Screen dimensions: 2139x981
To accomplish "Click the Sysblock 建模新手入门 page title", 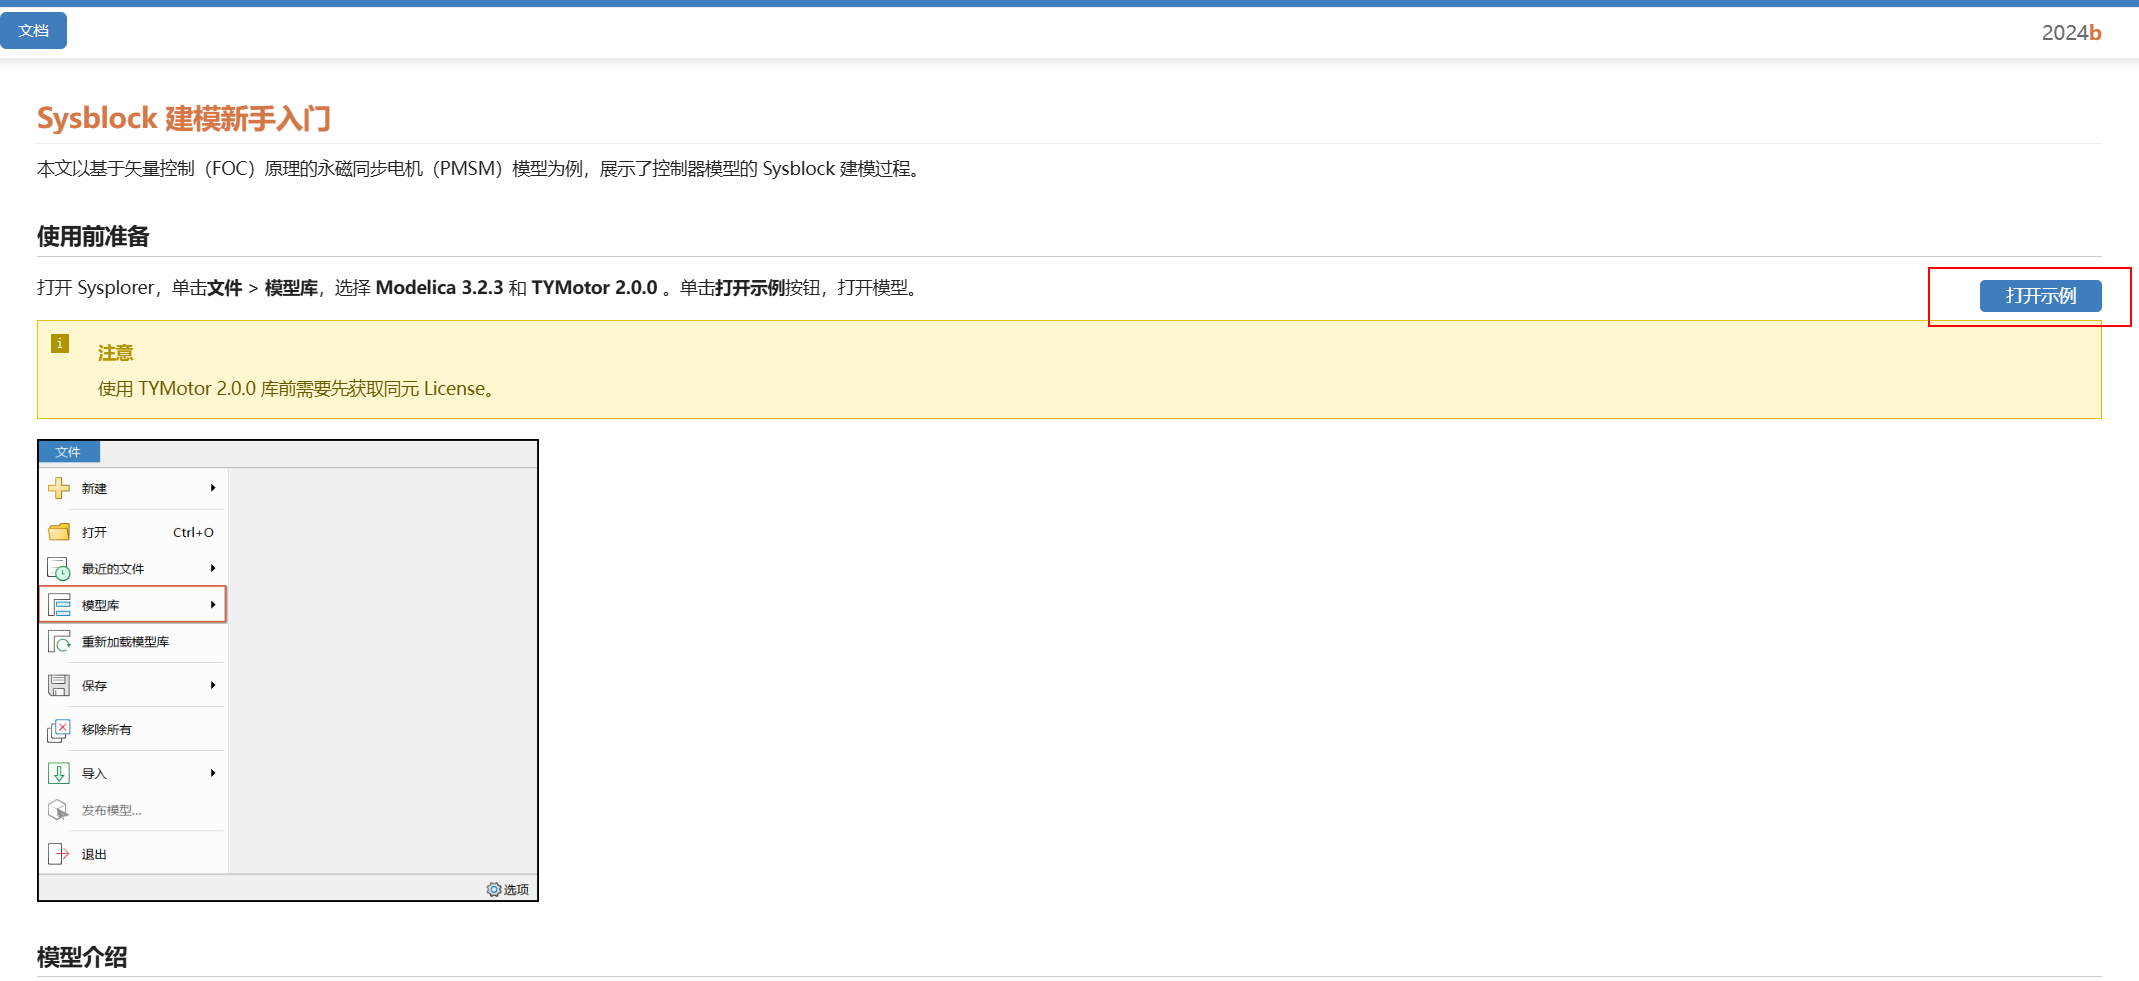I will point(184,118).
